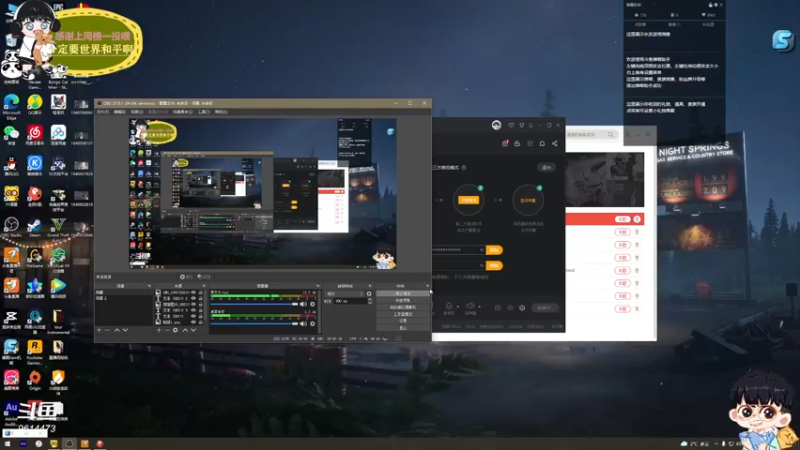Click the highlighted top streaming control button
This screenshot has height=450, width=800.
[x=403, y=293]
